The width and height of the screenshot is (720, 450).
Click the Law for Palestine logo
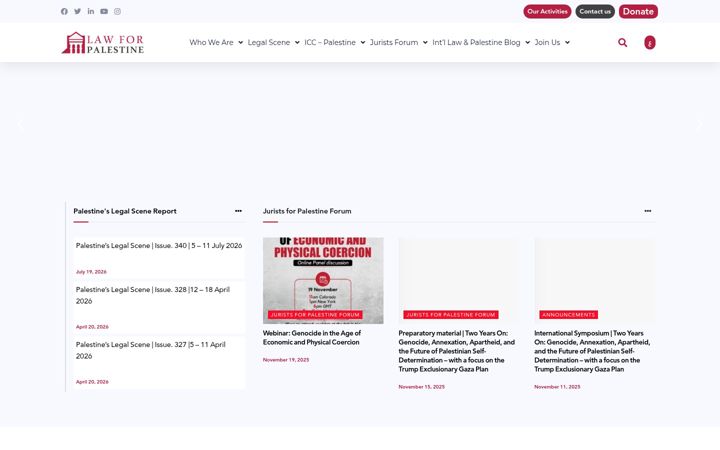(x=103, y=43)
